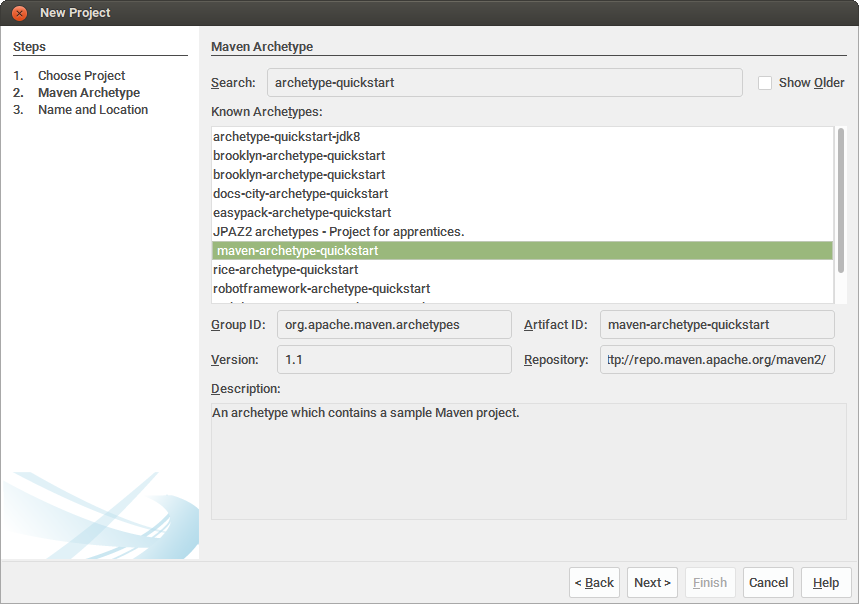Proceed with the Next button
Screen dimensions: 859x604
[x=652, y=582]
